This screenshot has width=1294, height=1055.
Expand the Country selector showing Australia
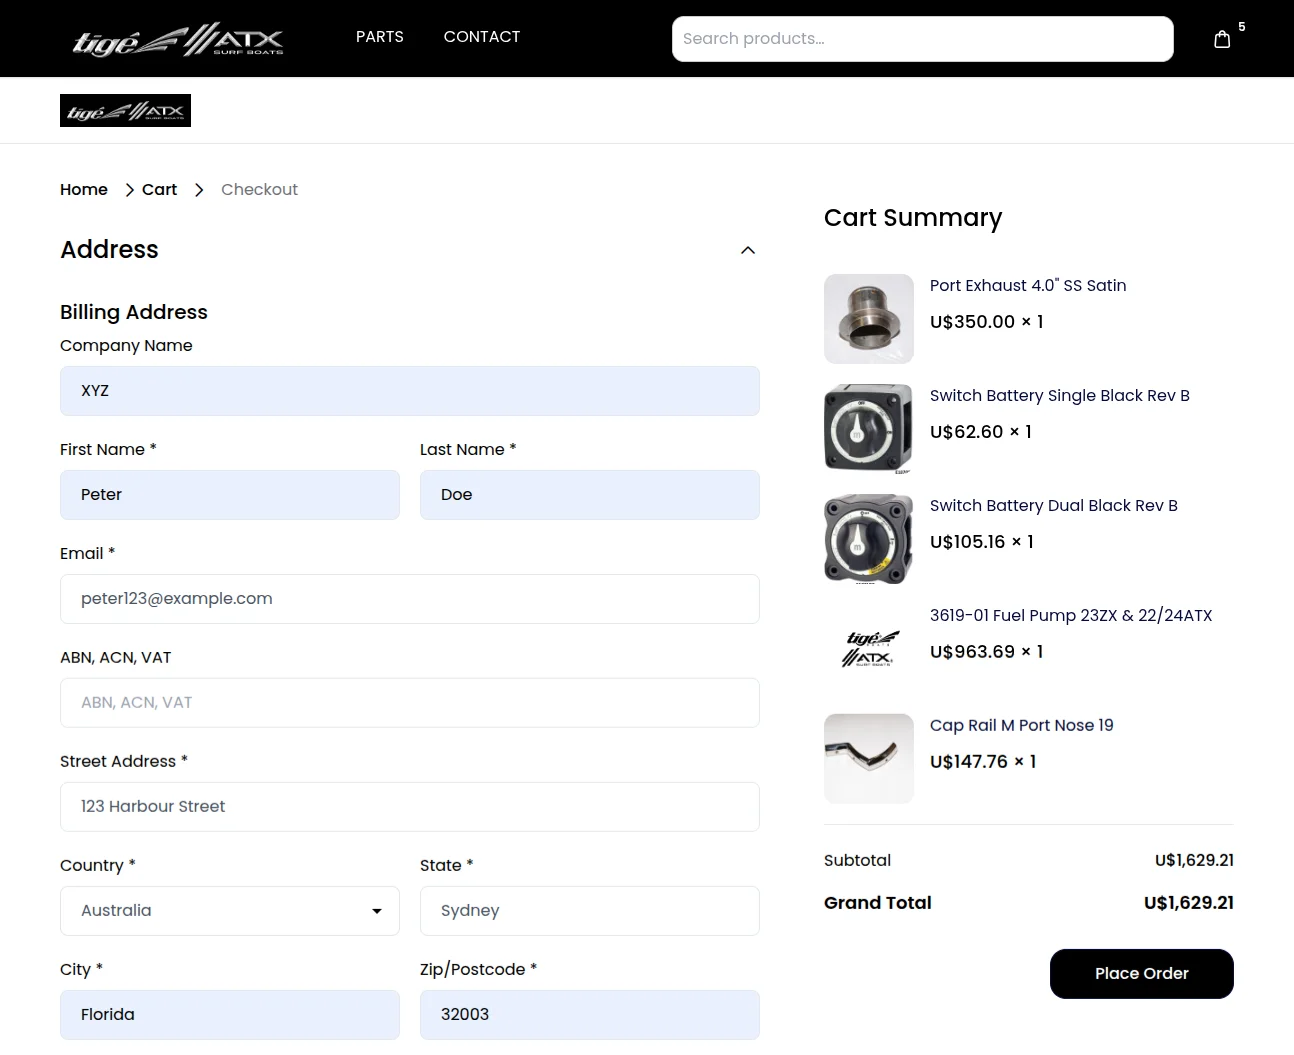coord(229,911)
